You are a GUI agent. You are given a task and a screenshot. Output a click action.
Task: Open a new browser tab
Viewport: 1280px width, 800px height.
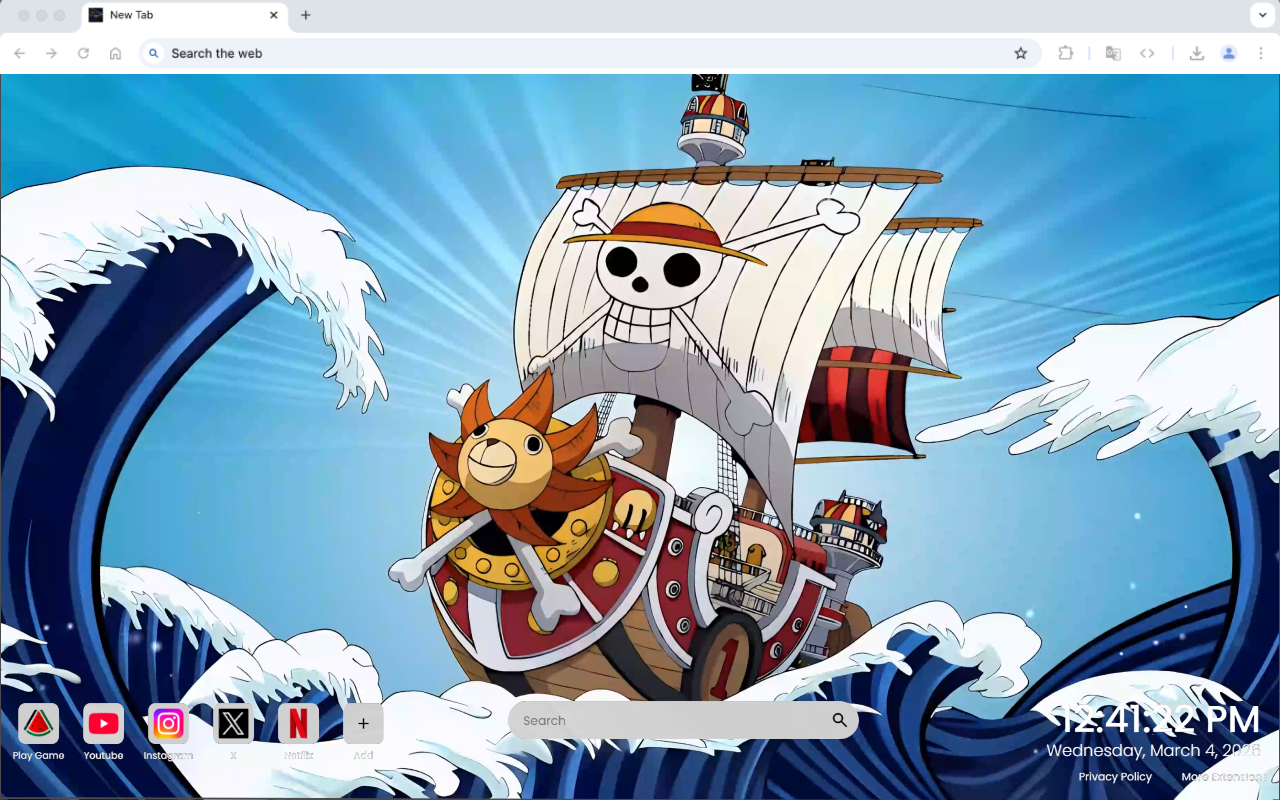pos(306,16)
